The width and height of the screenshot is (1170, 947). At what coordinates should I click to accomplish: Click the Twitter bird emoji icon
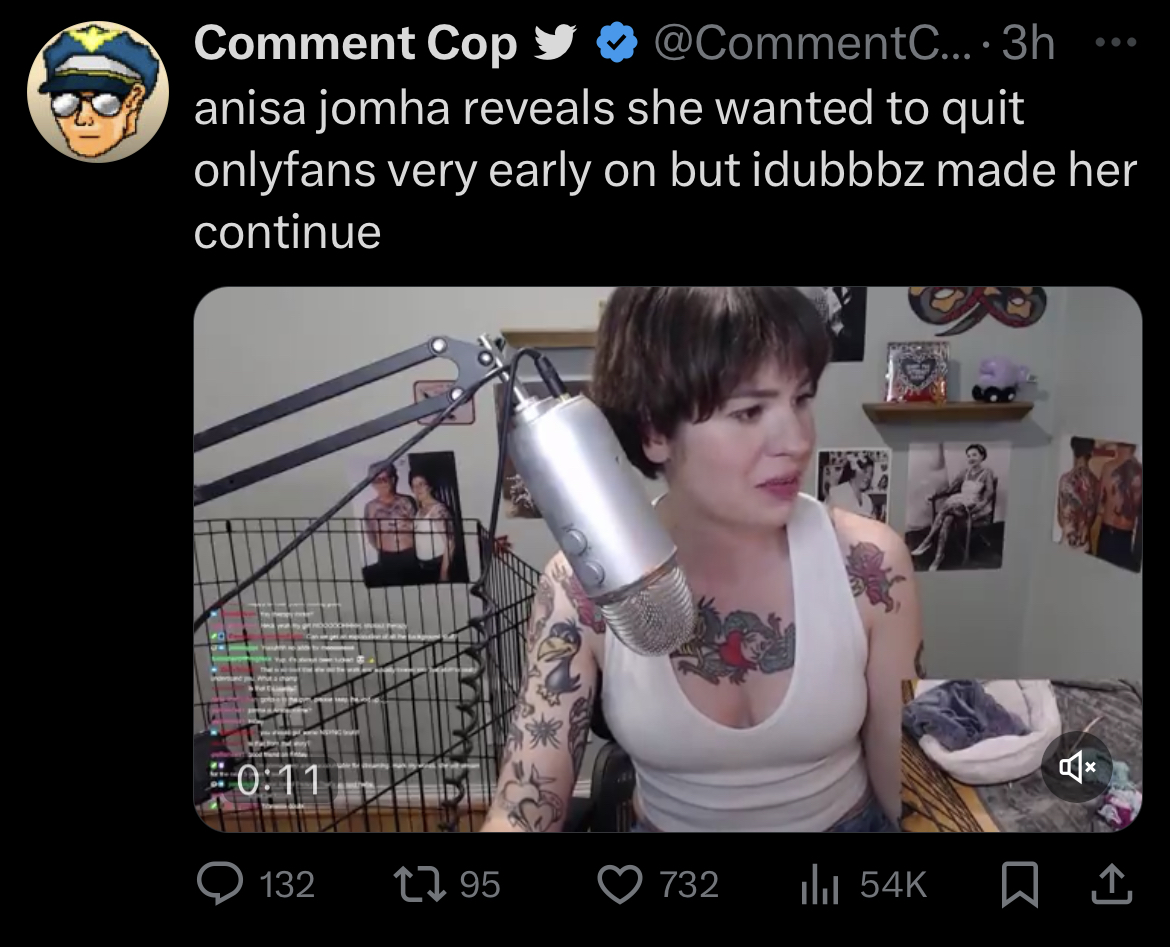(x=555, y=42)
